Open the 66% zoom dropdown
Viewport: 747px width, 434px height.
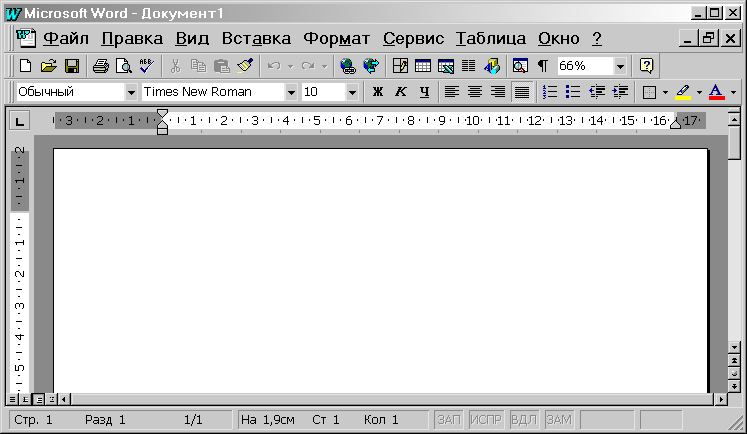pyautogui.click(x=620, y=66)
